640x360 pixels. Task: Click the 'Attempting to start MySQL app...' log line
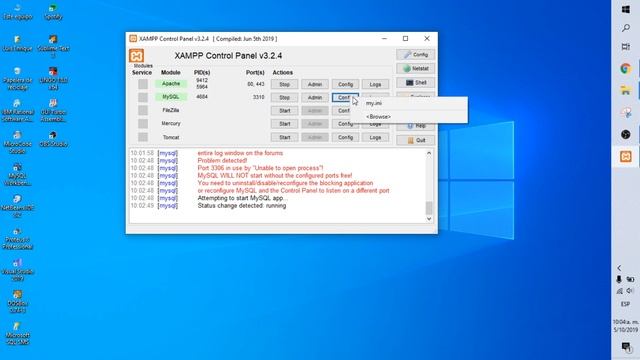coord(242,198)
